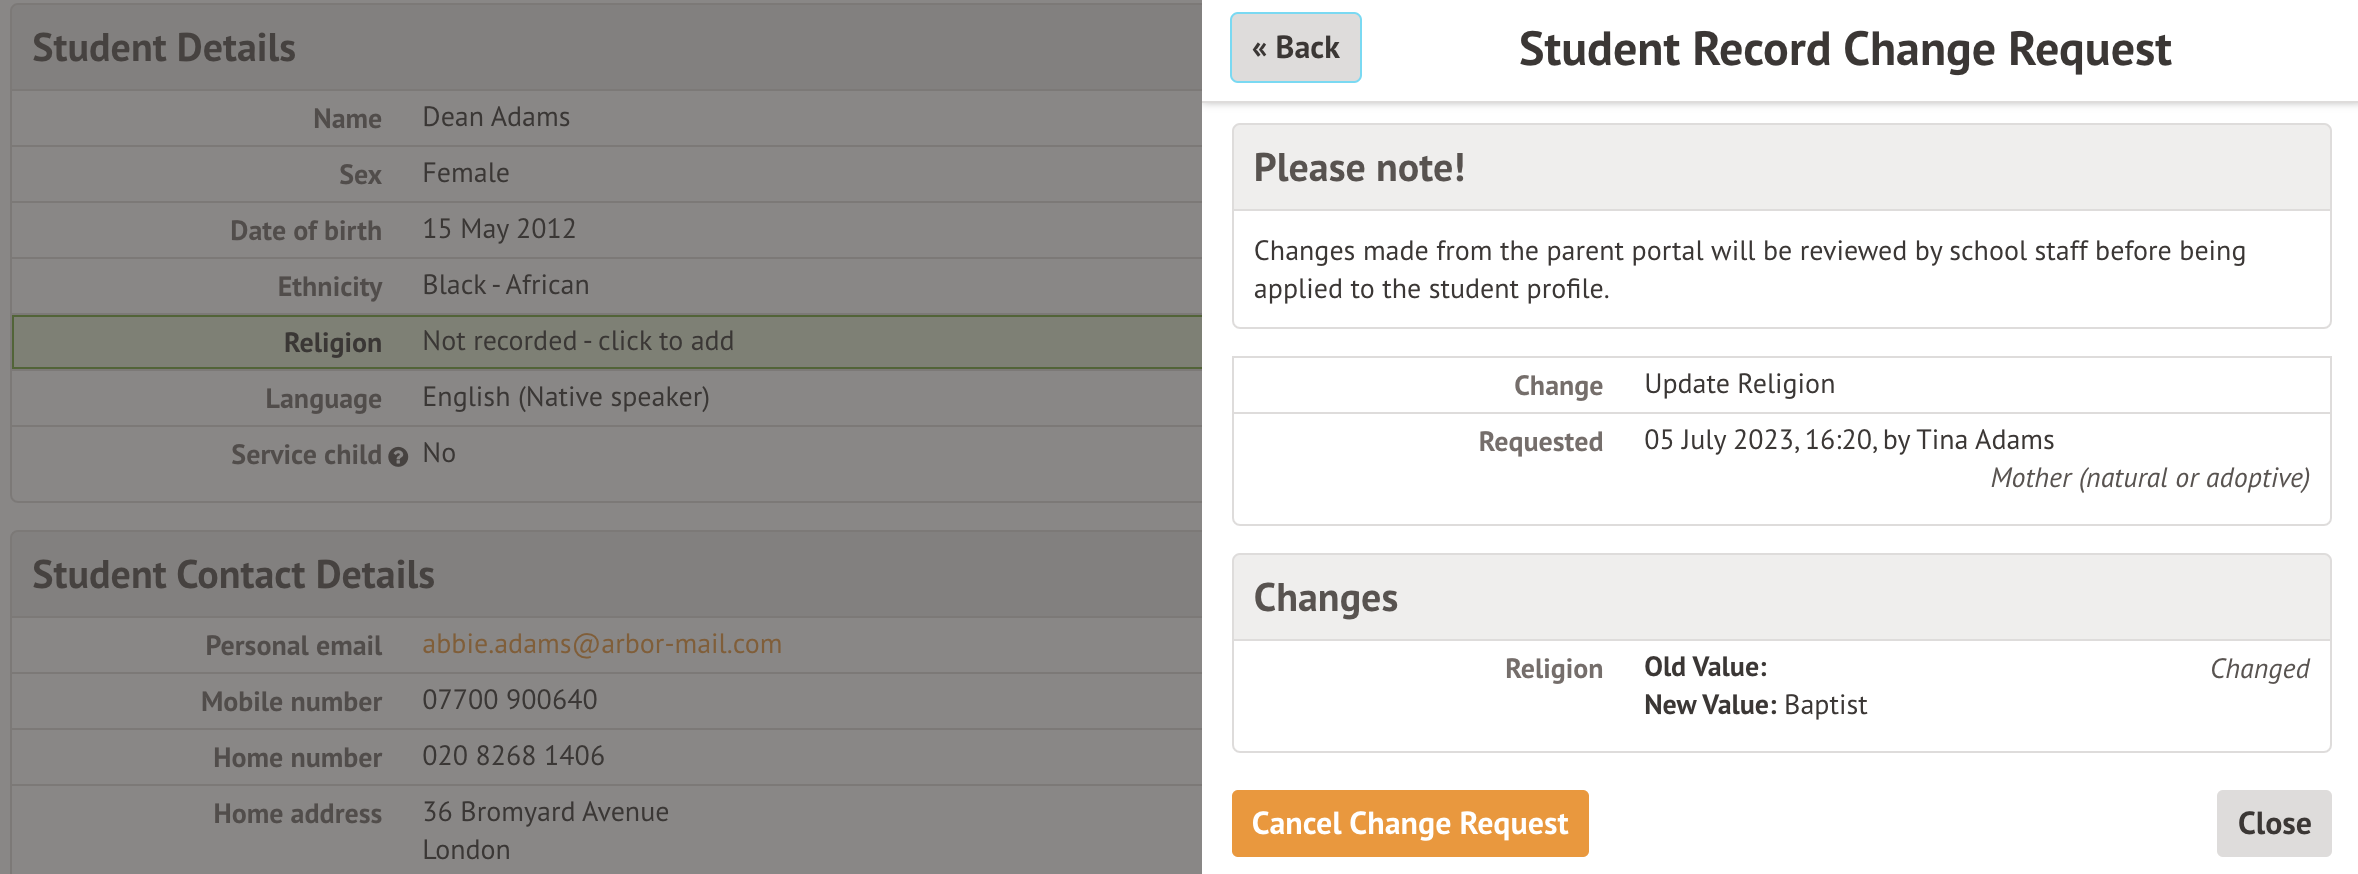Click the Ethnicity row Black - African
Screen dimensions: 2358x874
pyautogui.click(x=505, y=286)
